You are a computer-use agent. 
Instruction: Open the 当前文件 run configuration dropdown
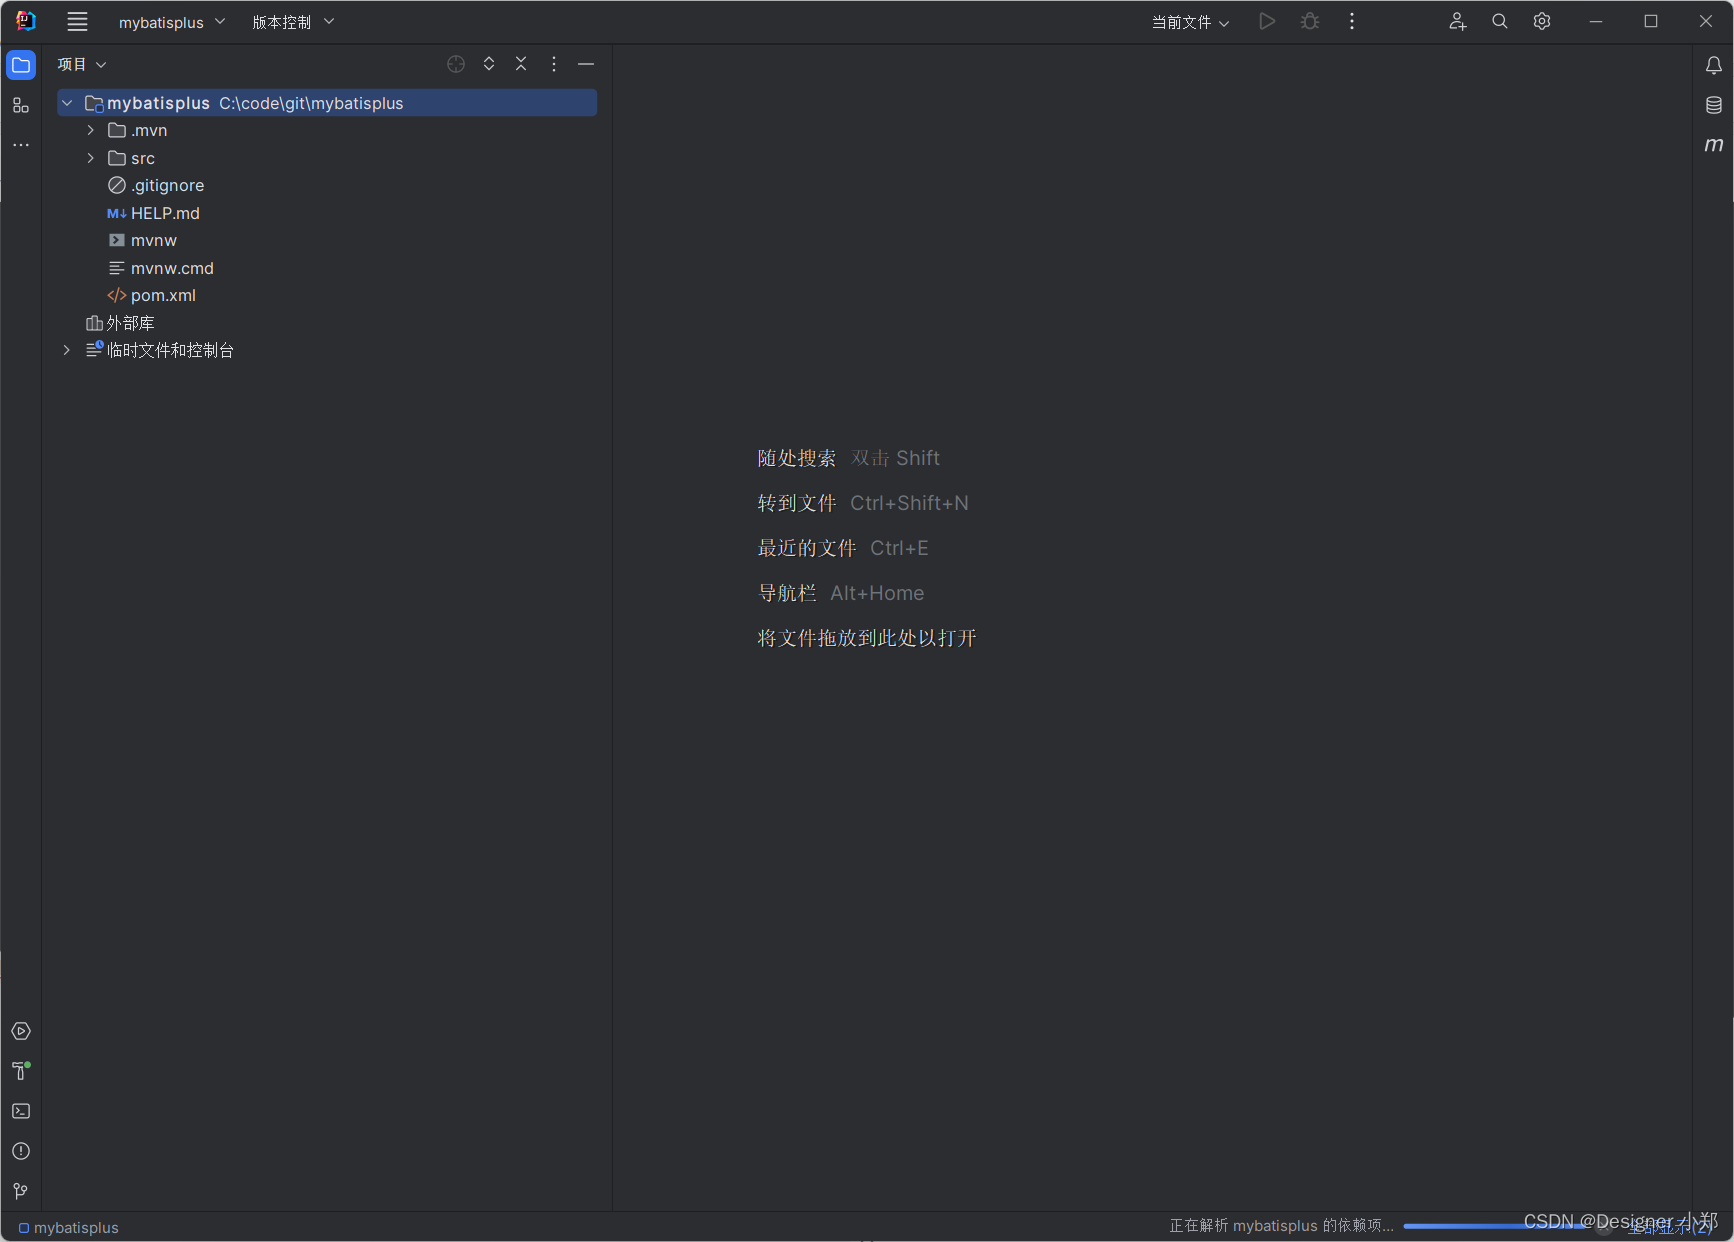pyautogui.click(x=1190, y=22)
